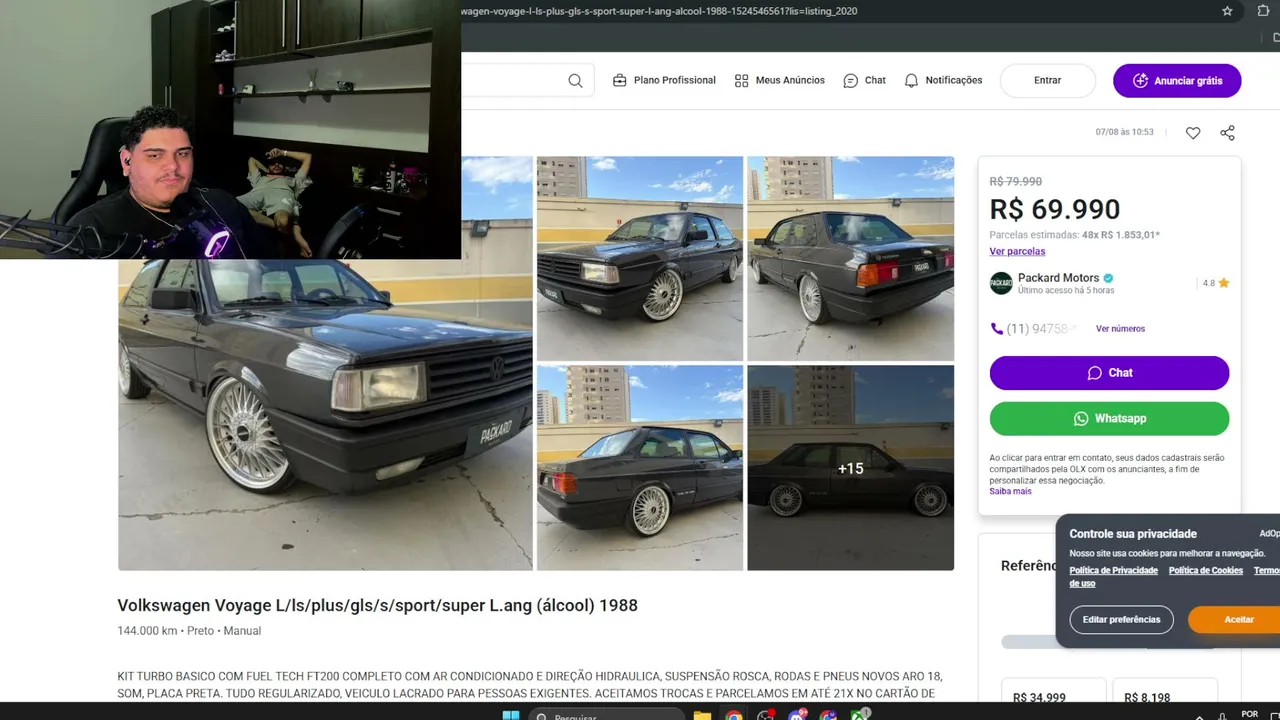Open Meus Anúncios in the header
The image size is (1280, 720).
pos(779,80)
